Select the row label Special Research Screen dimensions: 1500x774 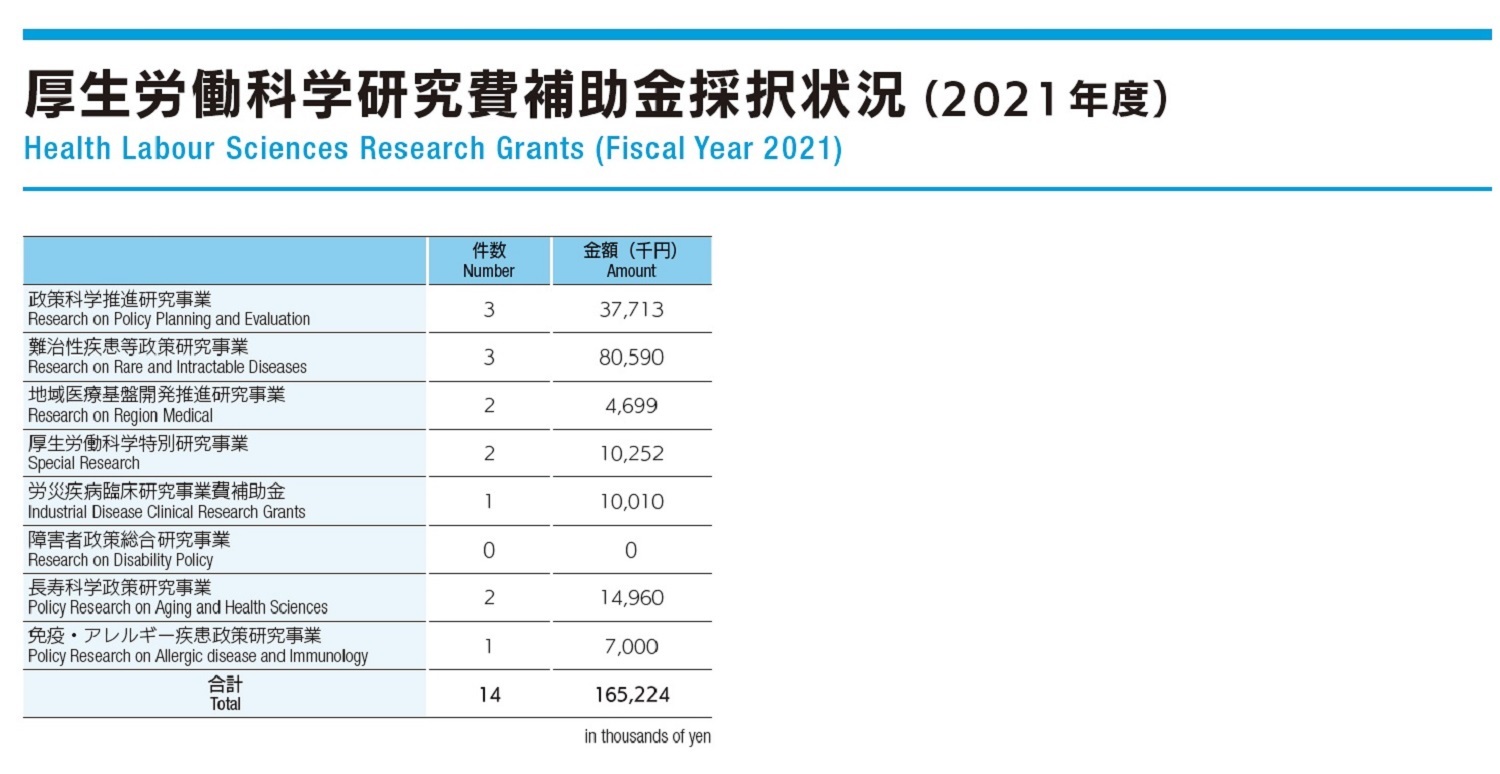click(x=84, y=464)
